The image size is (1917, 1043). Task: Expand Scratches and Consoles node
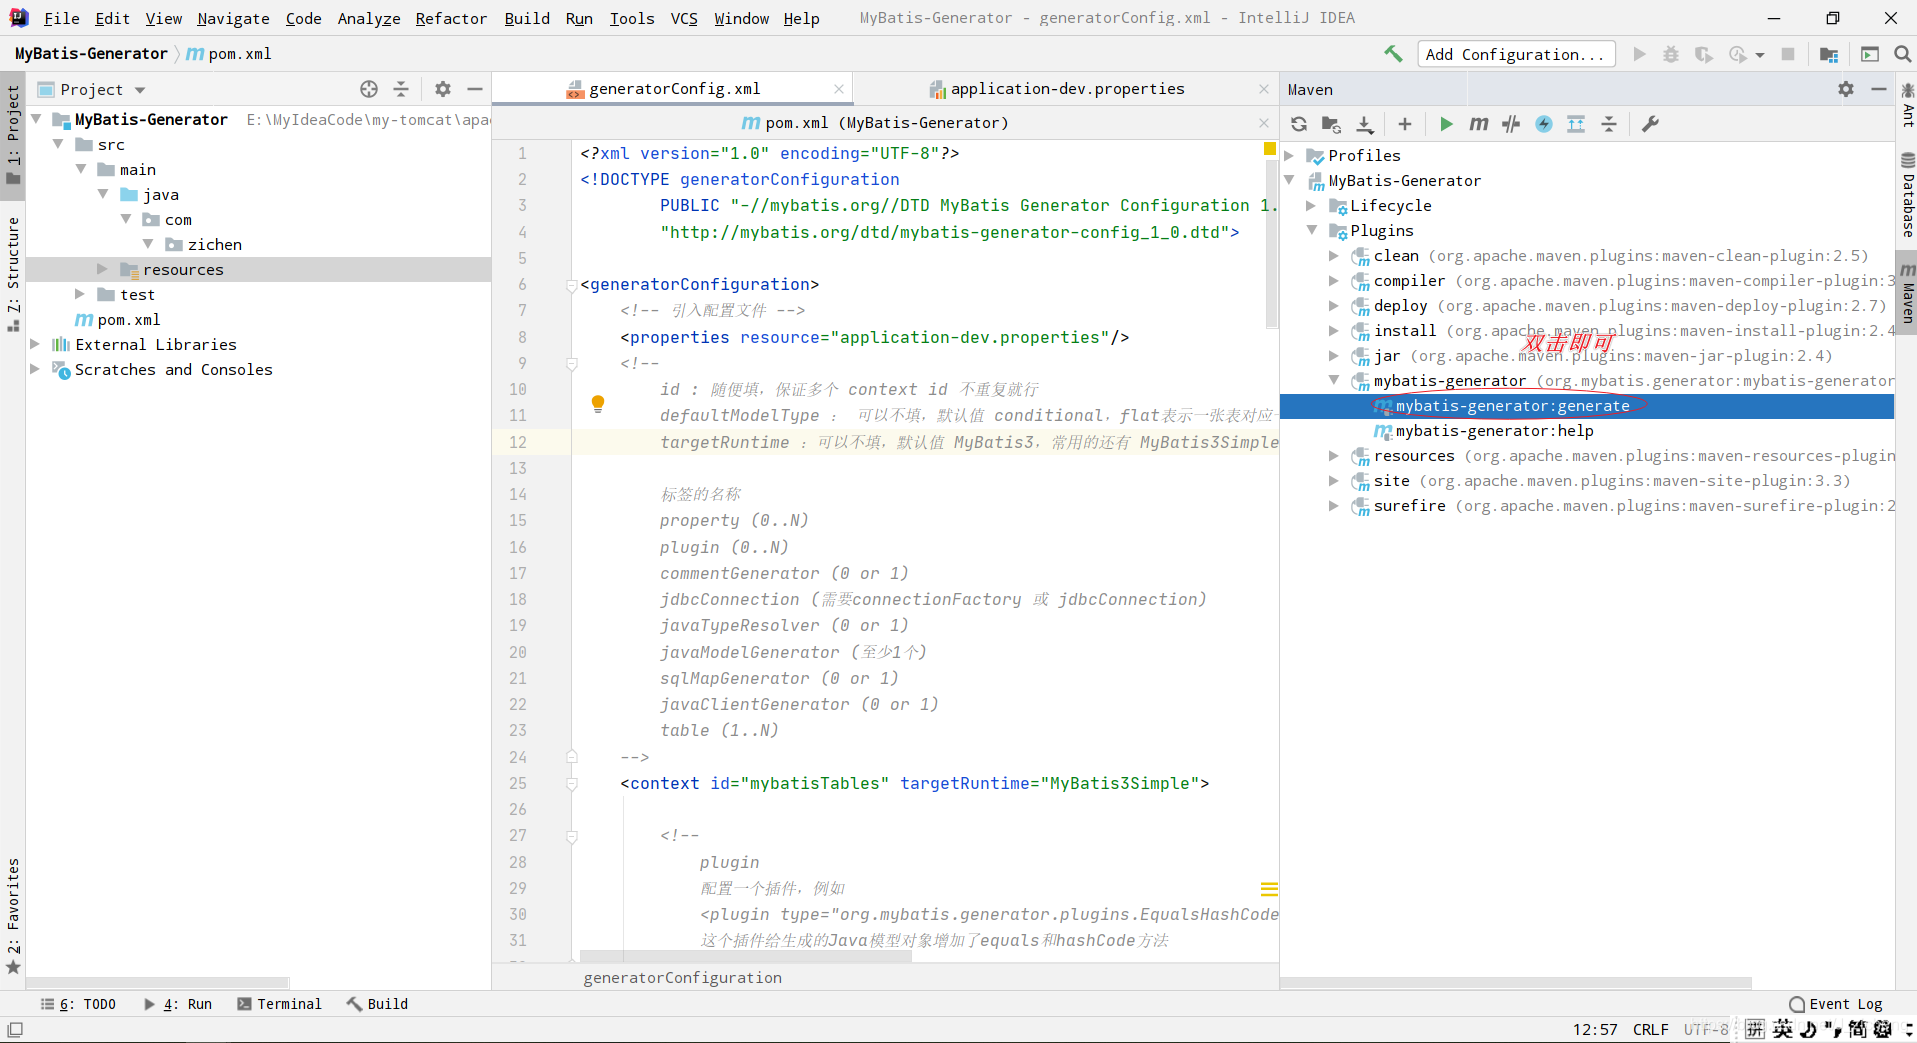click(x=35, y=369)
